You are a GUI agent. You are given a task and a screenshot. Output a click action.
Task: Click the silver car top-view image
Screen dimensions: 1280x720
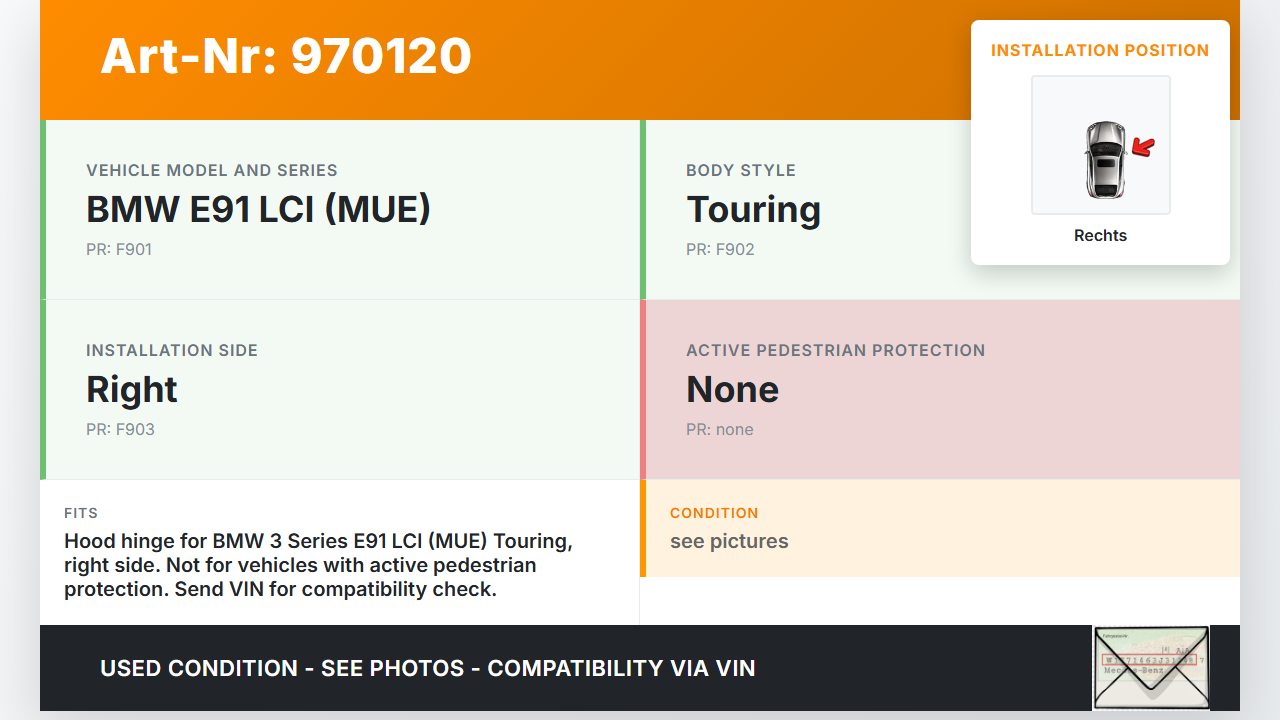(1104, 160)
